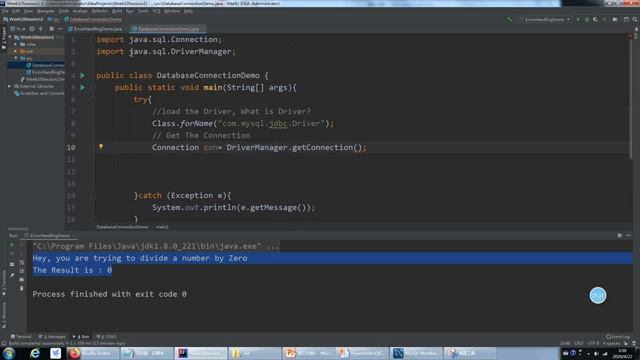Click the collapse all icon in Project panel
The height and width of the screenshot is (360, 640).
click(x=41, y=29)
